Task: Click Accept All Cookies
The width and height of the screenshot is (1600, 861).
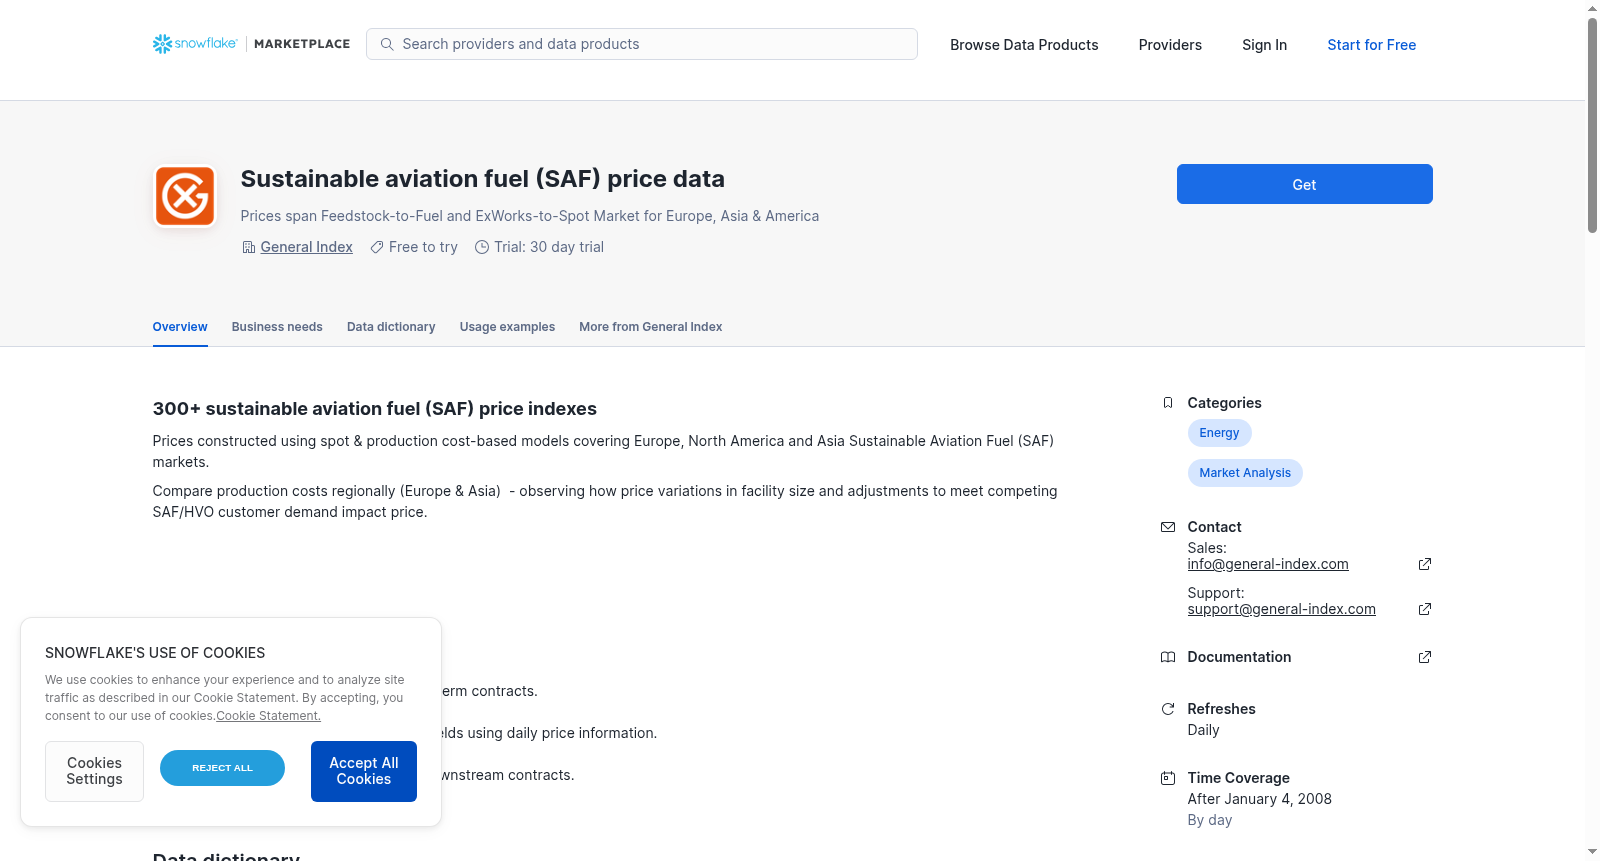Action: 364,771
